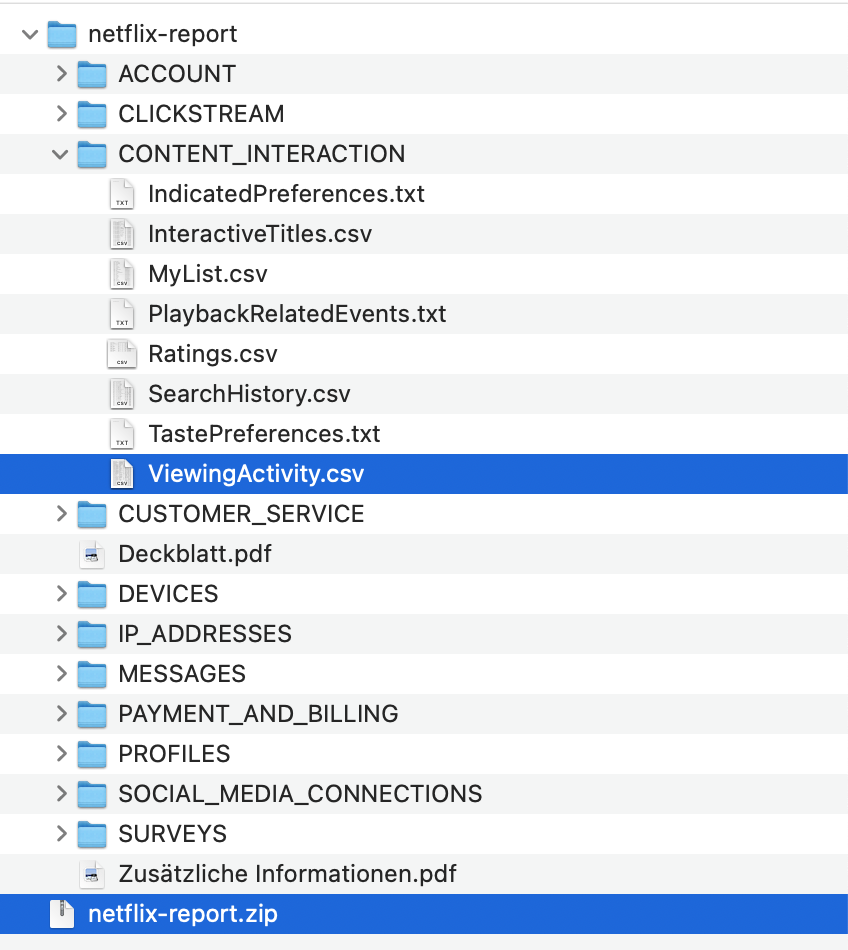
Task: Collapse the netflix-report root folder
Action: (29, 33)
